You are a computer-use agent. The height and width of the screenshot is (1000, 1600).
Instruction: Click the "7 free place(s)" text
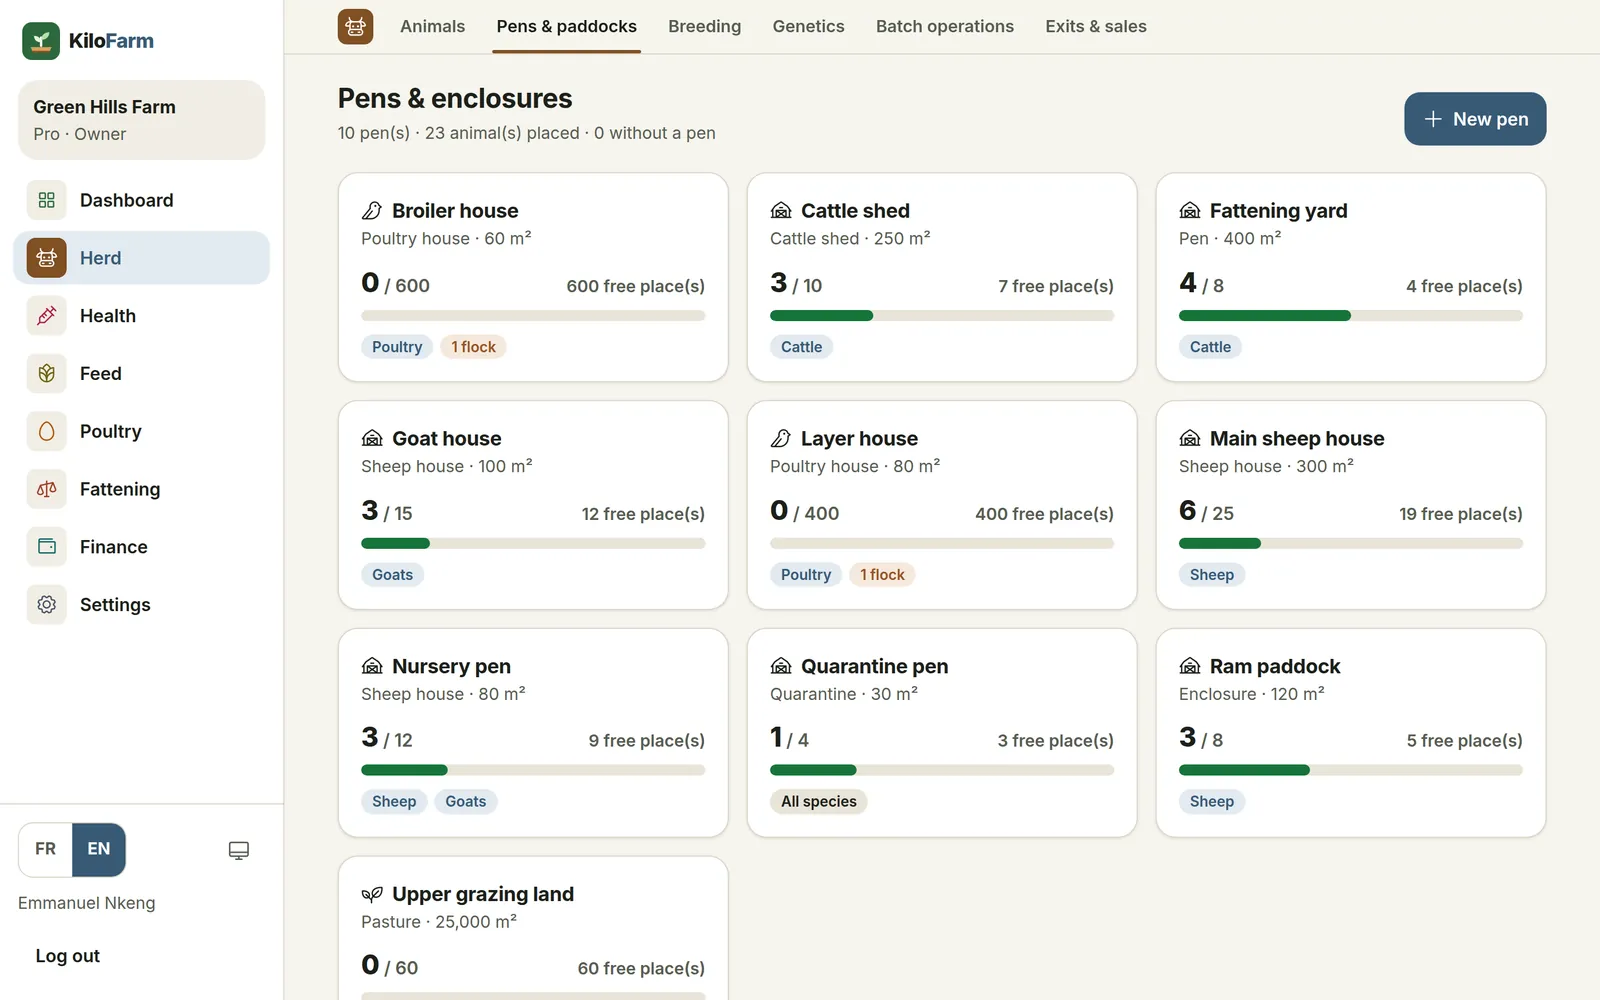click(x=1055, y=286)
